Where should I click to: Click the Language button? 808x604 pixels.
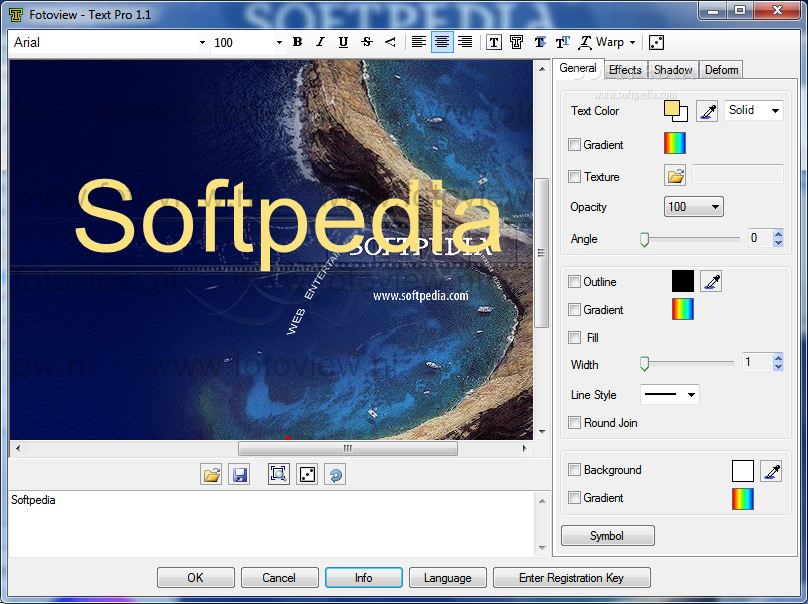click(448, 578)
